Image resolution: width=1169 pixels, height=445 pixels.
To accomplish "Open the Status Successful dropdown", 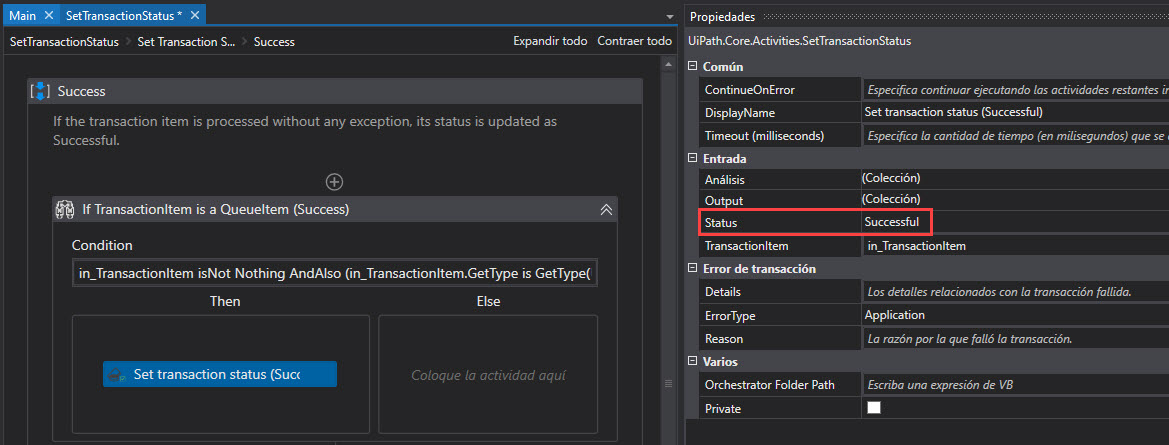I will pyautogui.click(x=1015, y=222).
